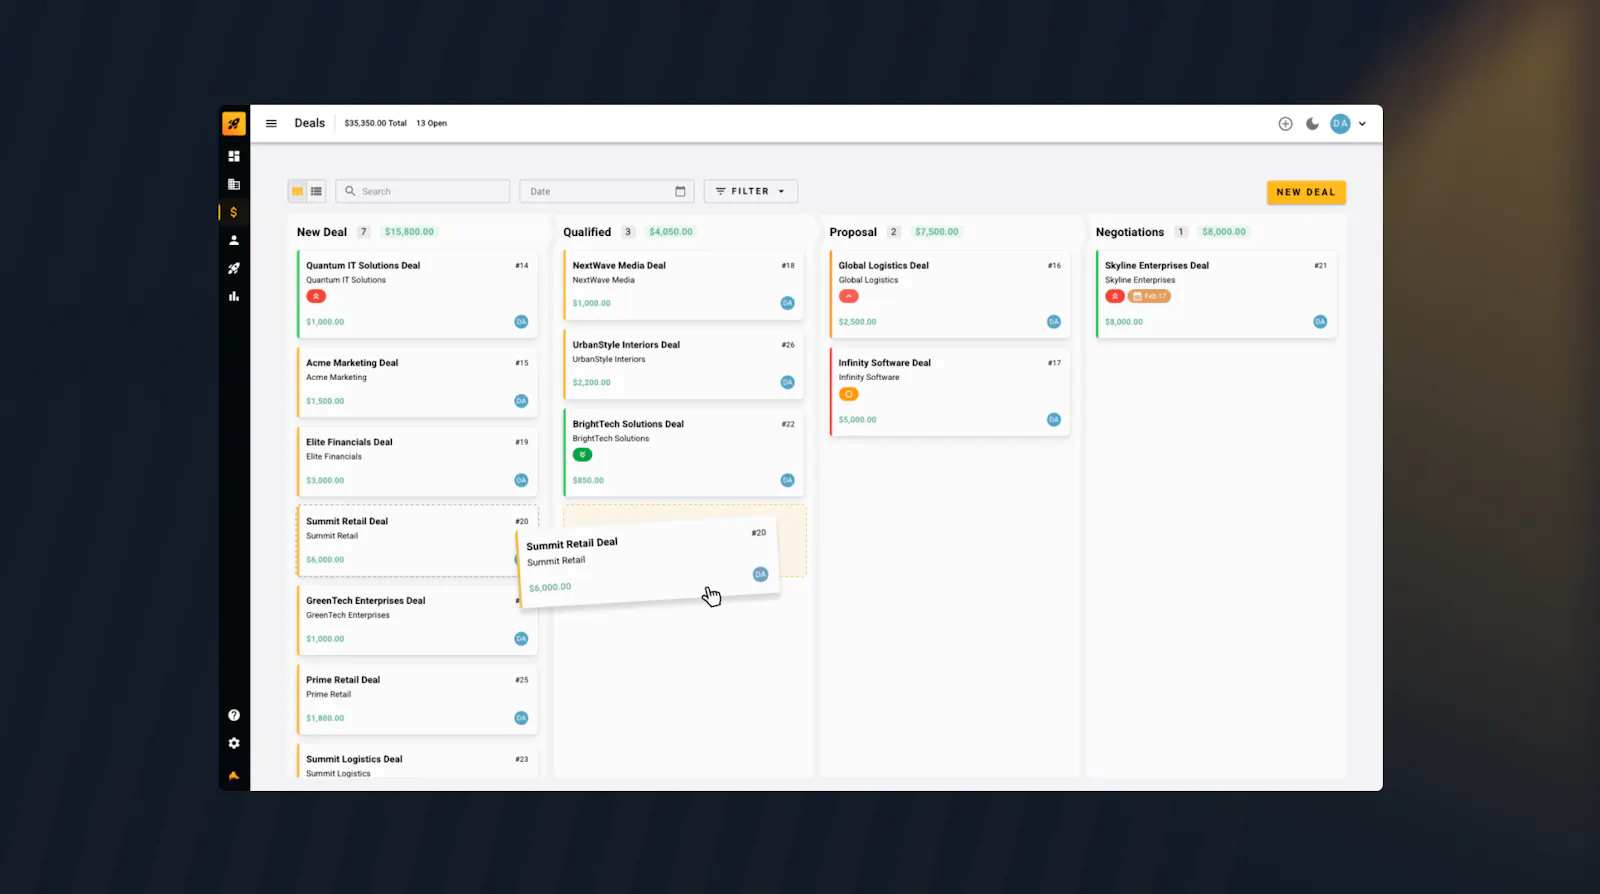Toggle the hamburger menu next to Deals

tap(271, 123)
